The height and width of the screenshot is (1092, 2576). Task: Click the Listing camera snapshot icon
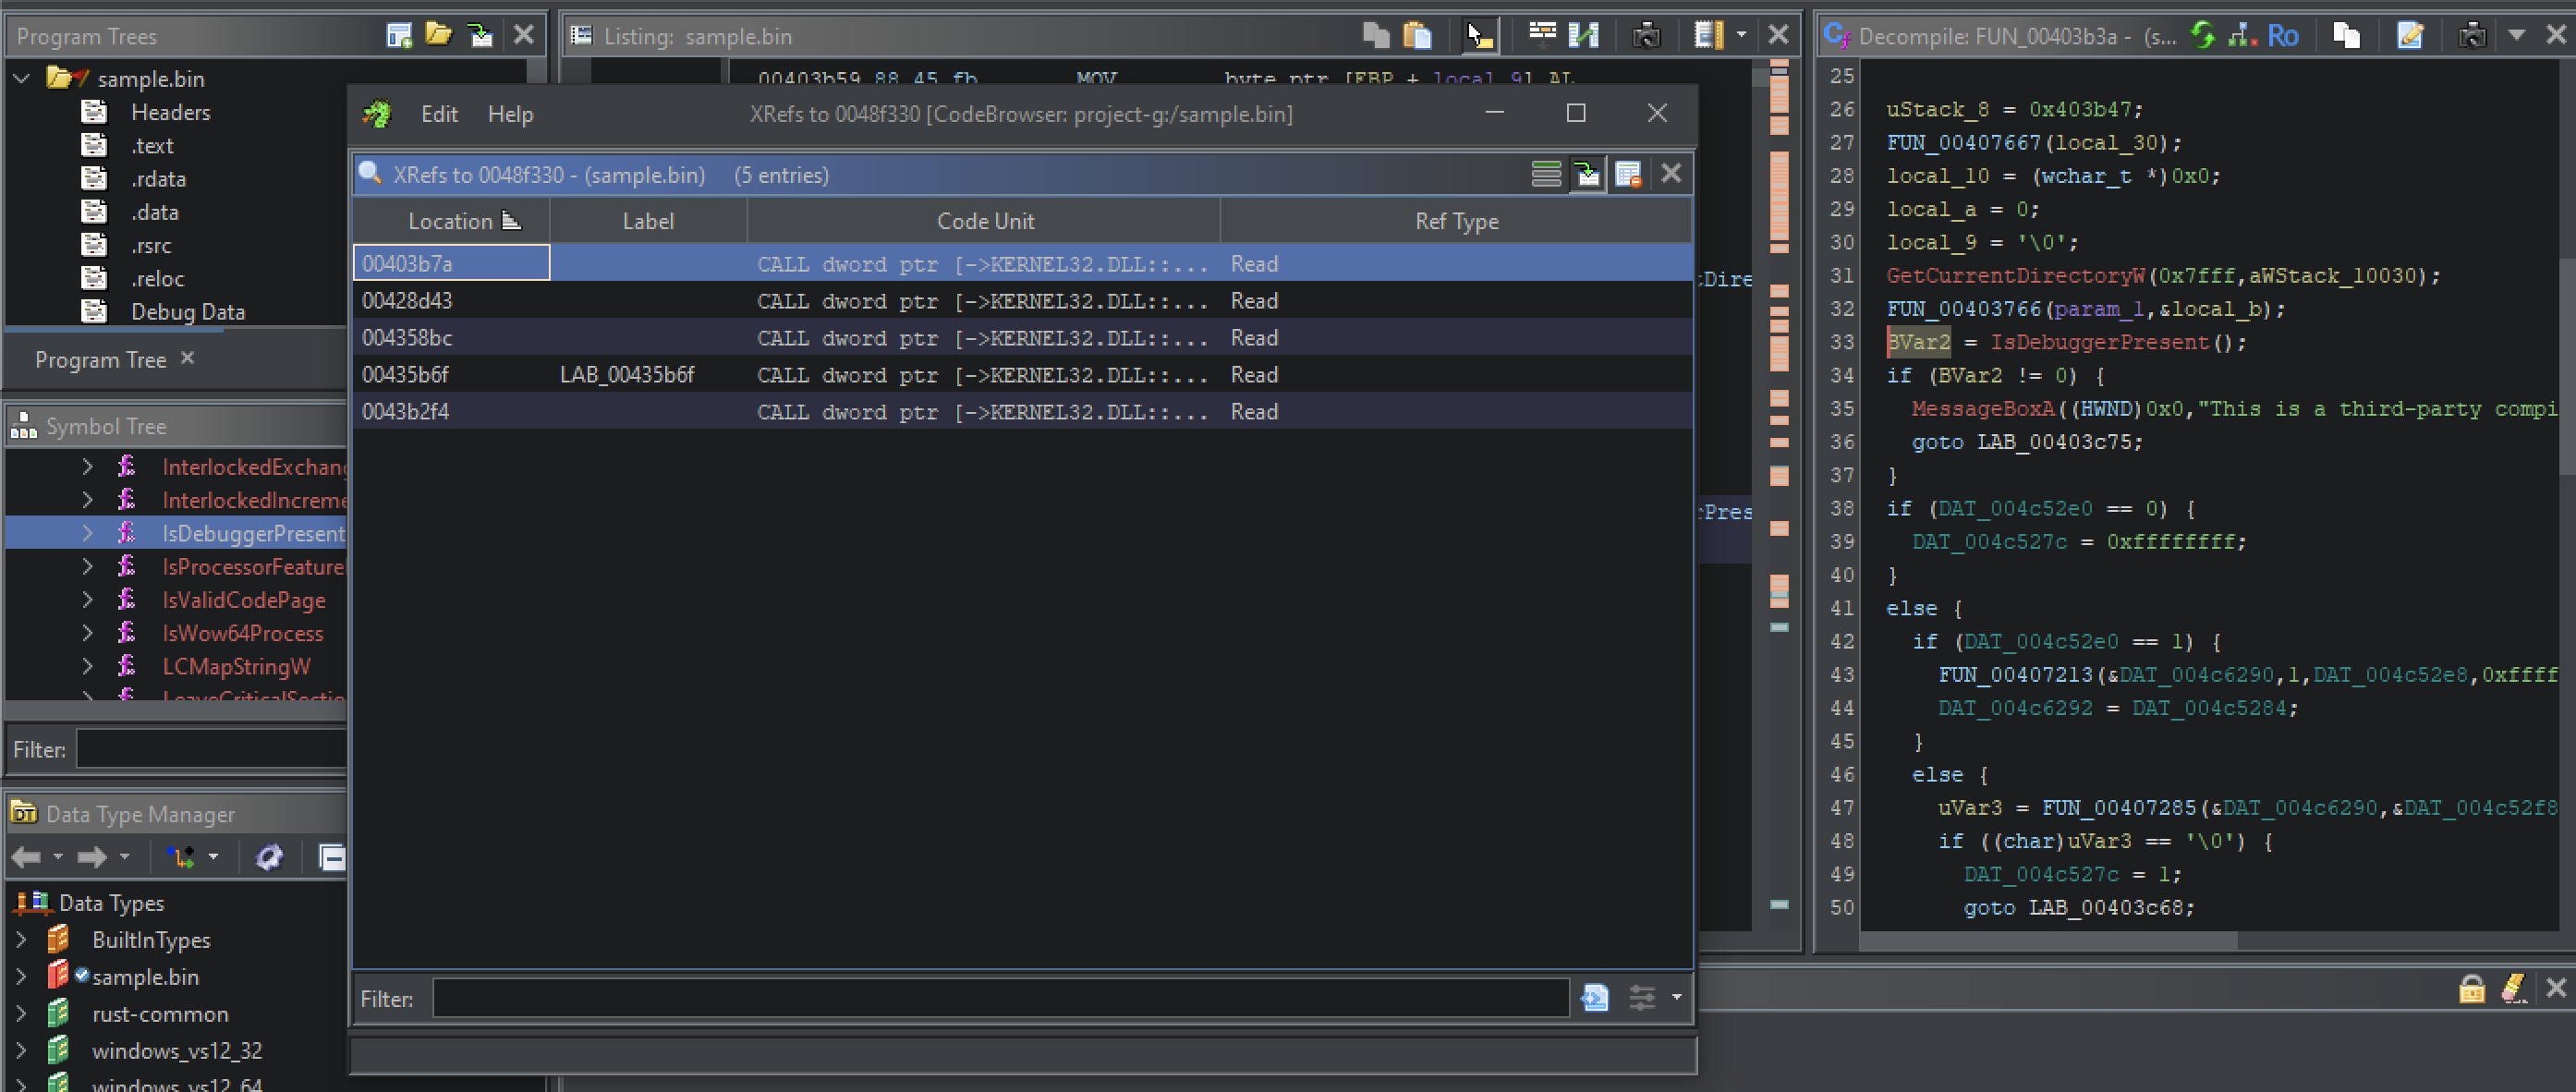point(1646,36)
